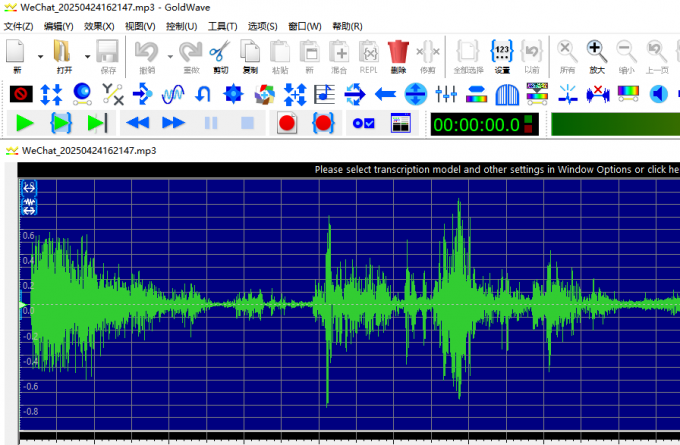Image resolution: width=680 pixels, height=445 pixels.
Task: Click the rainbow spectrum filter icon
Action: pyautogui.click(x=628, y=94)
